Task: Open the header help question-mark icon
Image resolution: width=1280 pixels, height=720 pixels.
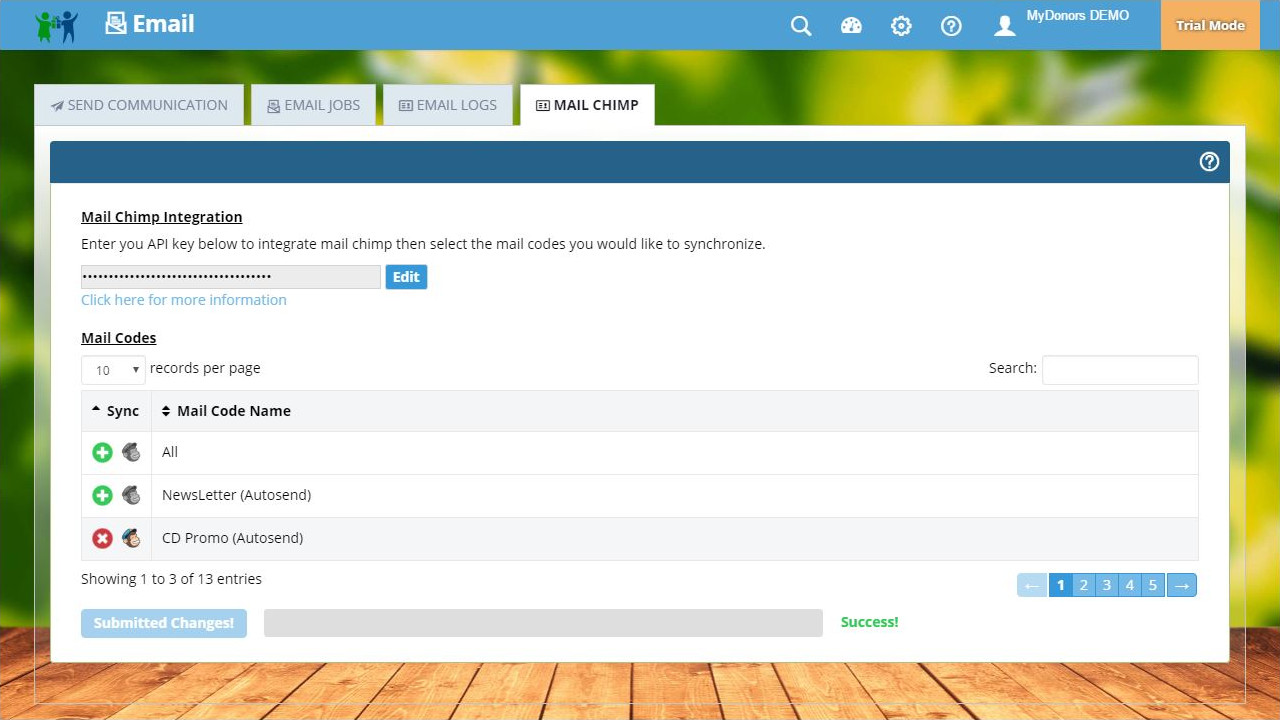Action: [951, 26]
